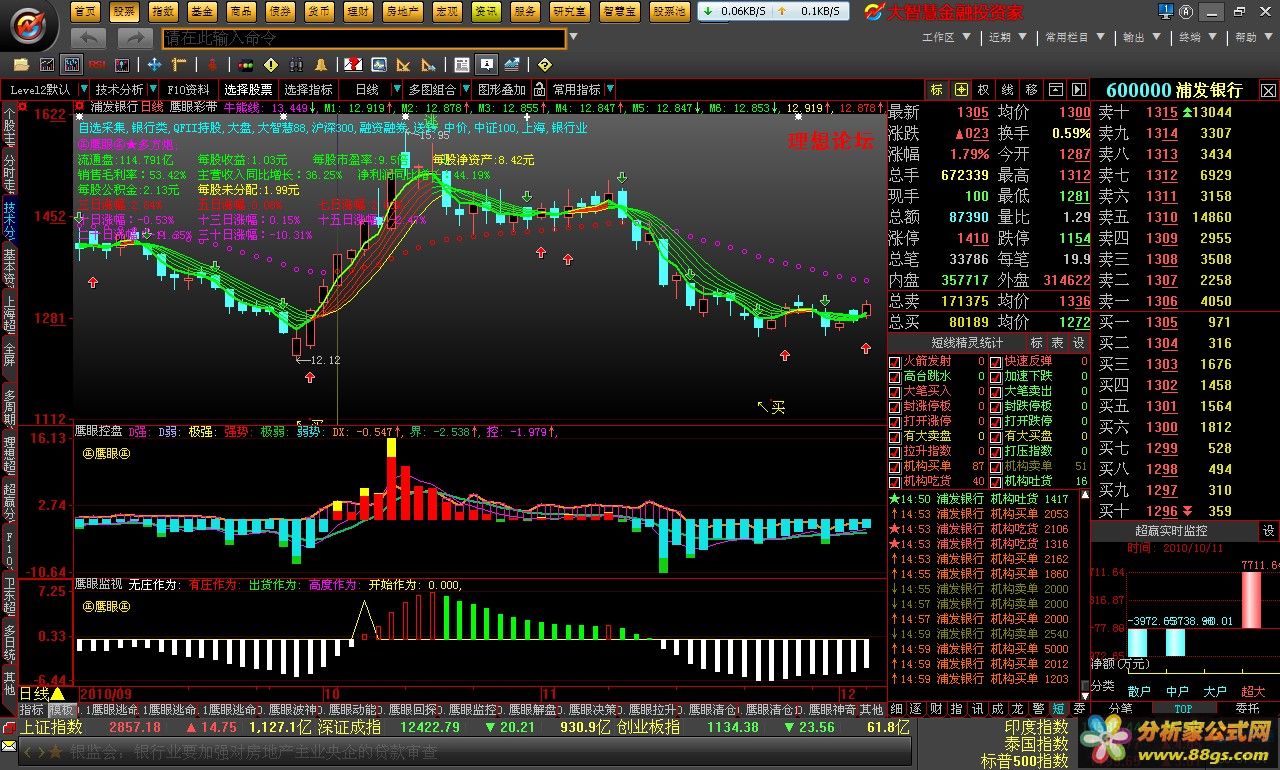Expand the Level2默认 dropdown arrow
The width and height of the screenshot is (1280, 770).
point(82,89)
